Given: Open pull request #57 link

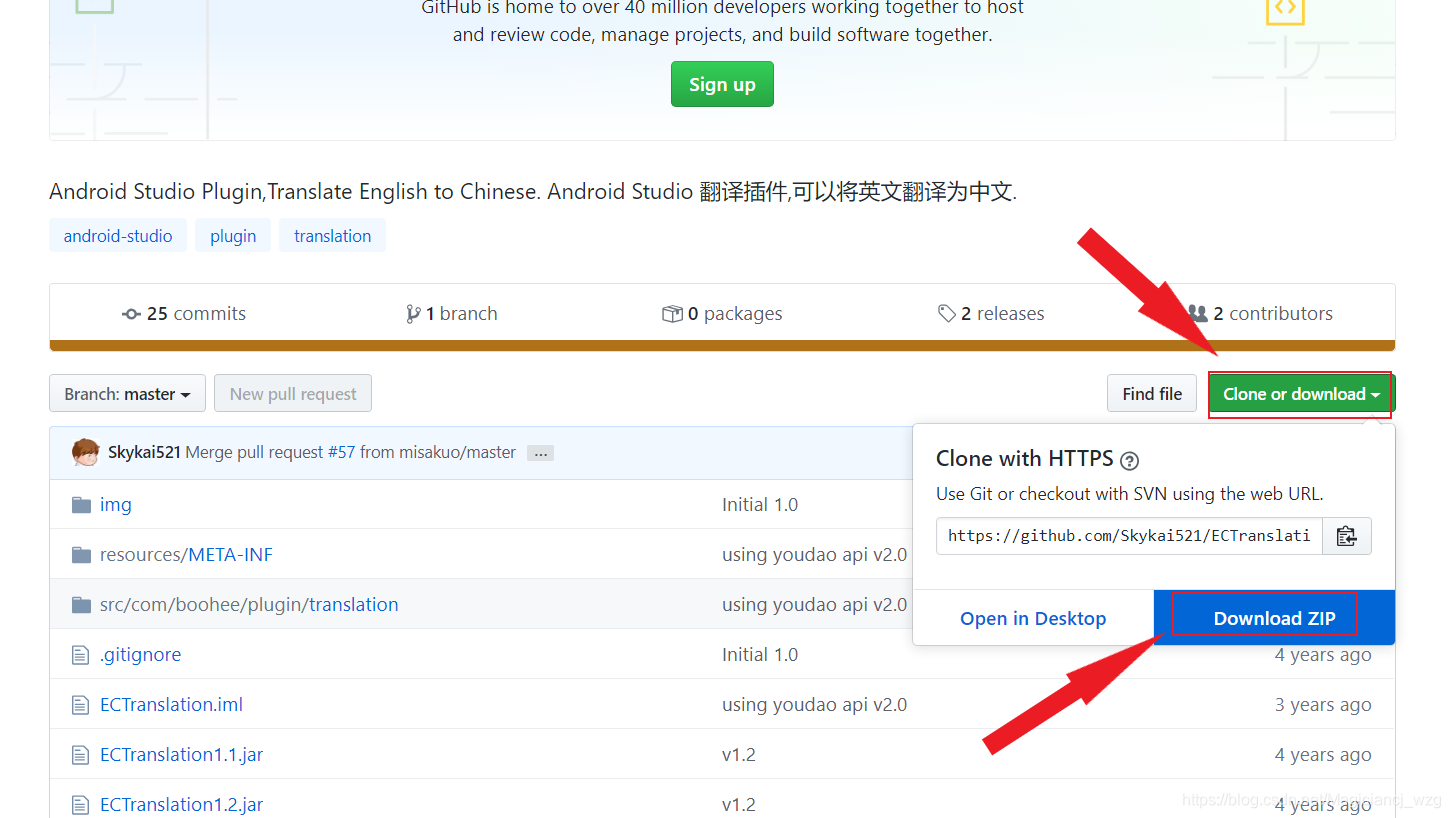Looking at the screenshot, I should point(341,452).
